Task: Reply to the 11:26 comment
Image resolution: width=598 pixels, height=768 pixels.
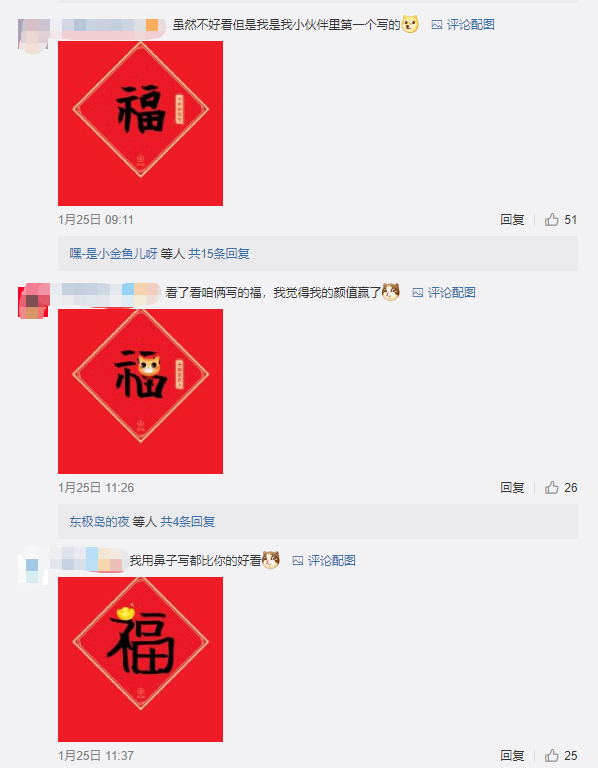Action: (512, 487)
